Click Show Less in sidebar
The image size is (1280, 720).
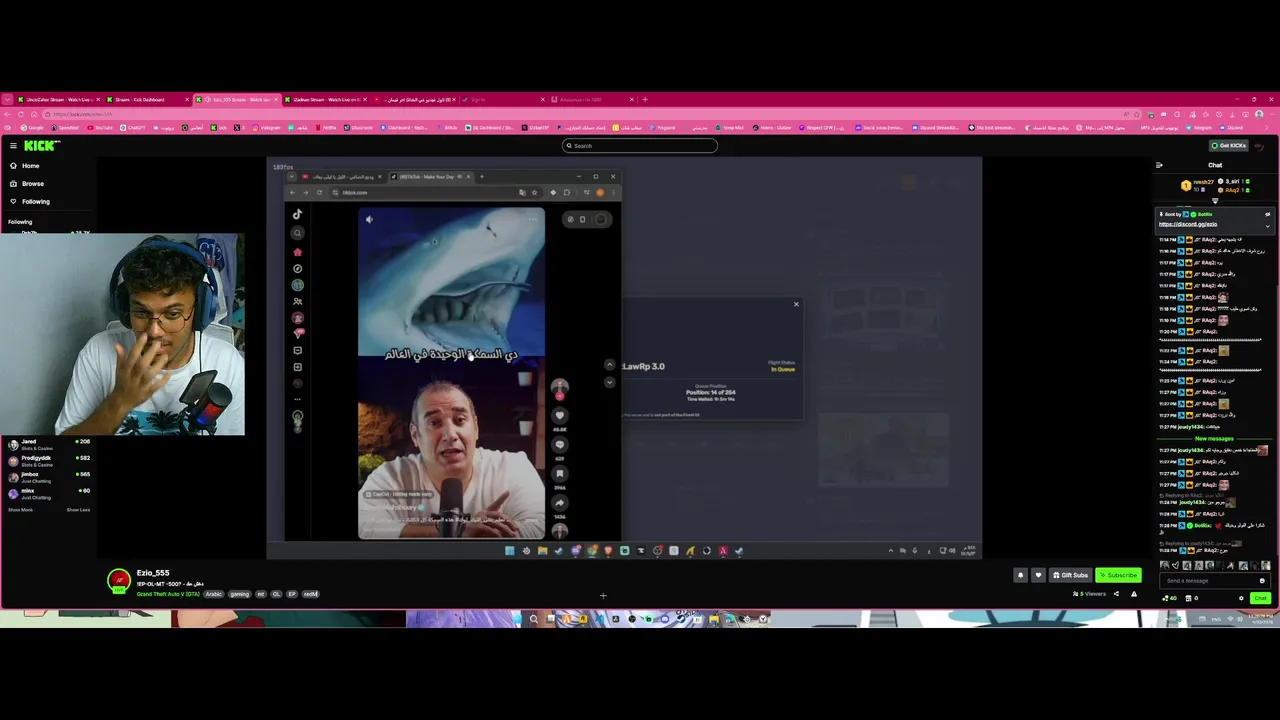click(x=78, y=510)
